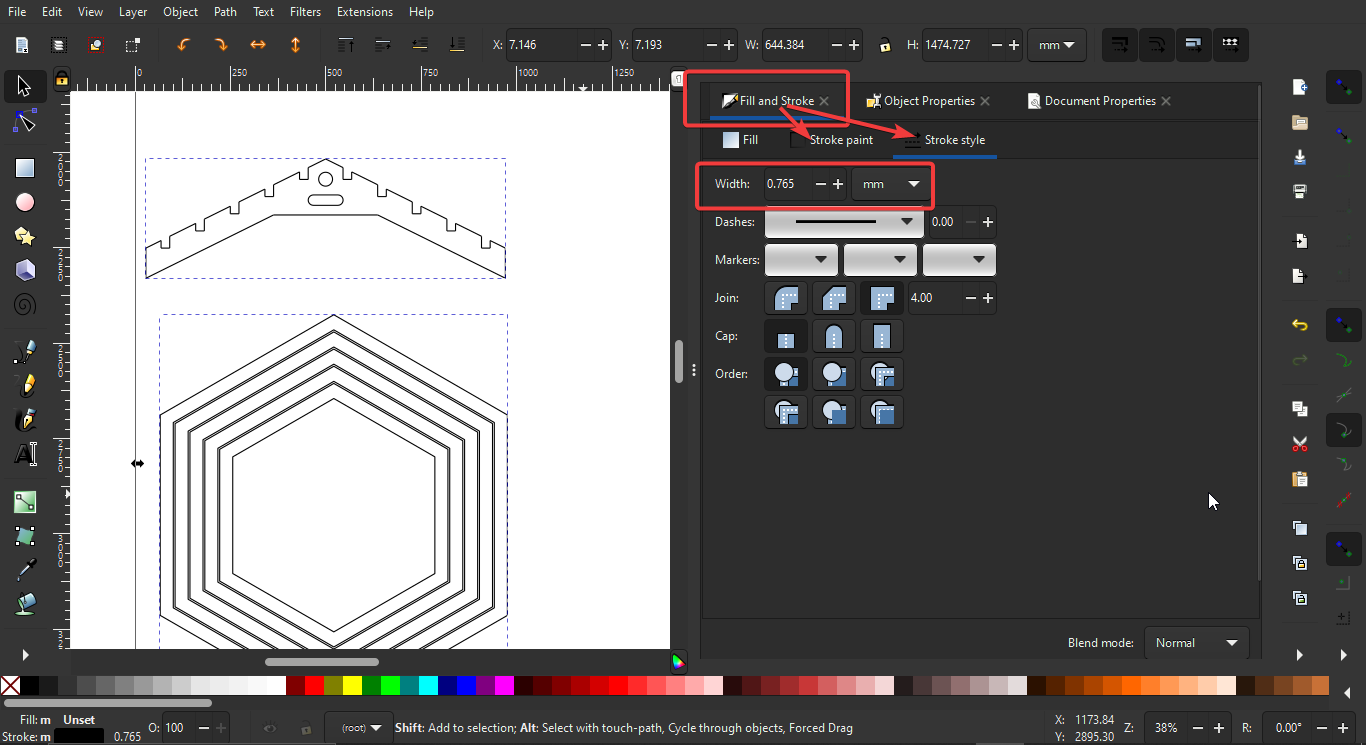This screenshot has height=745, width=1366.
Task: Toggle the guides lock icon
Action: coord(62,78)
